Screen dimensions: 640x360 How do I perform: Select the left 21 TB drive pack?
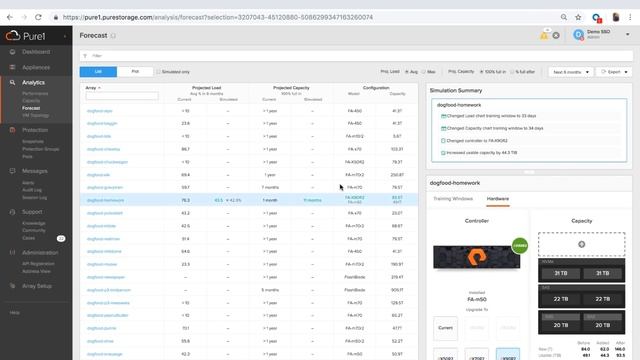pos(561,273)
